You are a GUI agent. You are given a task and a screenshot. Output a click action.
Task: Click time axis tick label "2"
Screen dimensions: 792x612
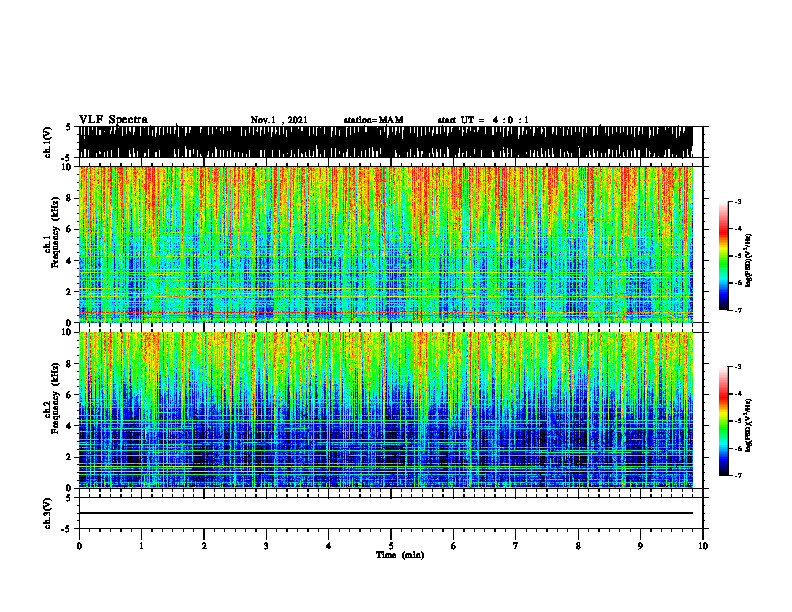204,546
